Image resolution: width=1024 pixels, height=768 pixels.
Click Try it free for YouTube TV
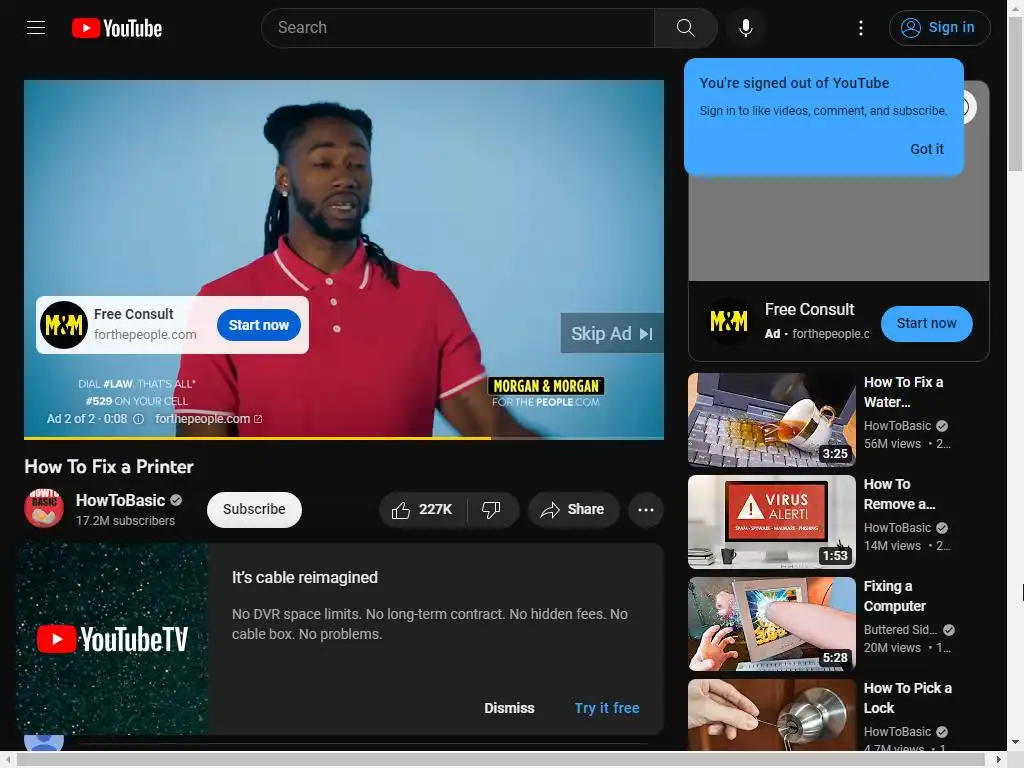[607, 708]
